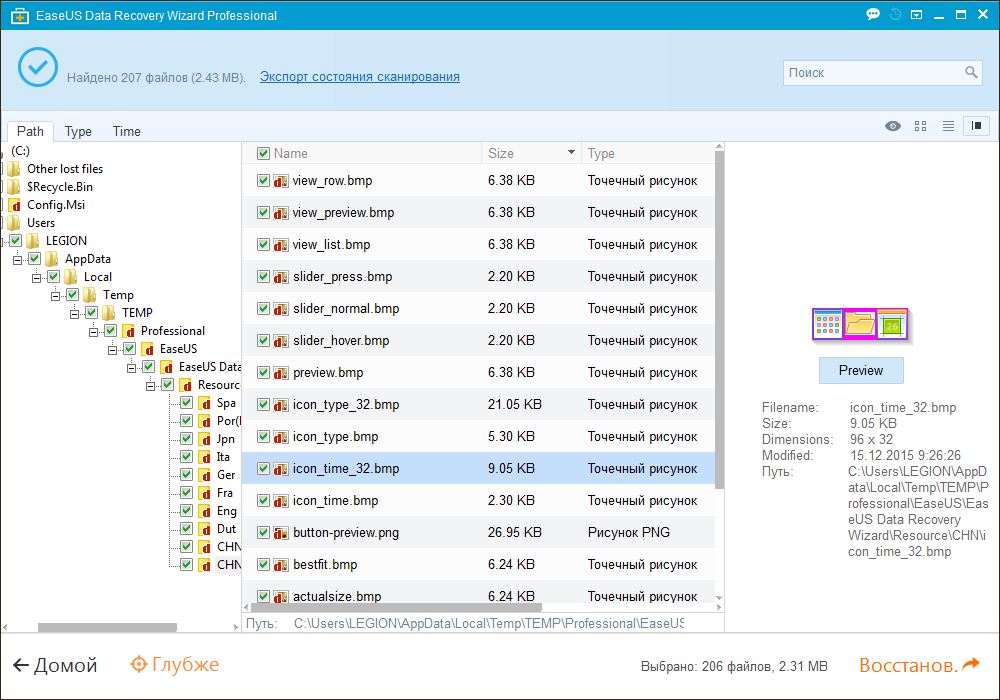Image resolution: width=1000 pixels, height=700 pixels.
Task: Collapse the Local tree node
Action: [36, 277]
